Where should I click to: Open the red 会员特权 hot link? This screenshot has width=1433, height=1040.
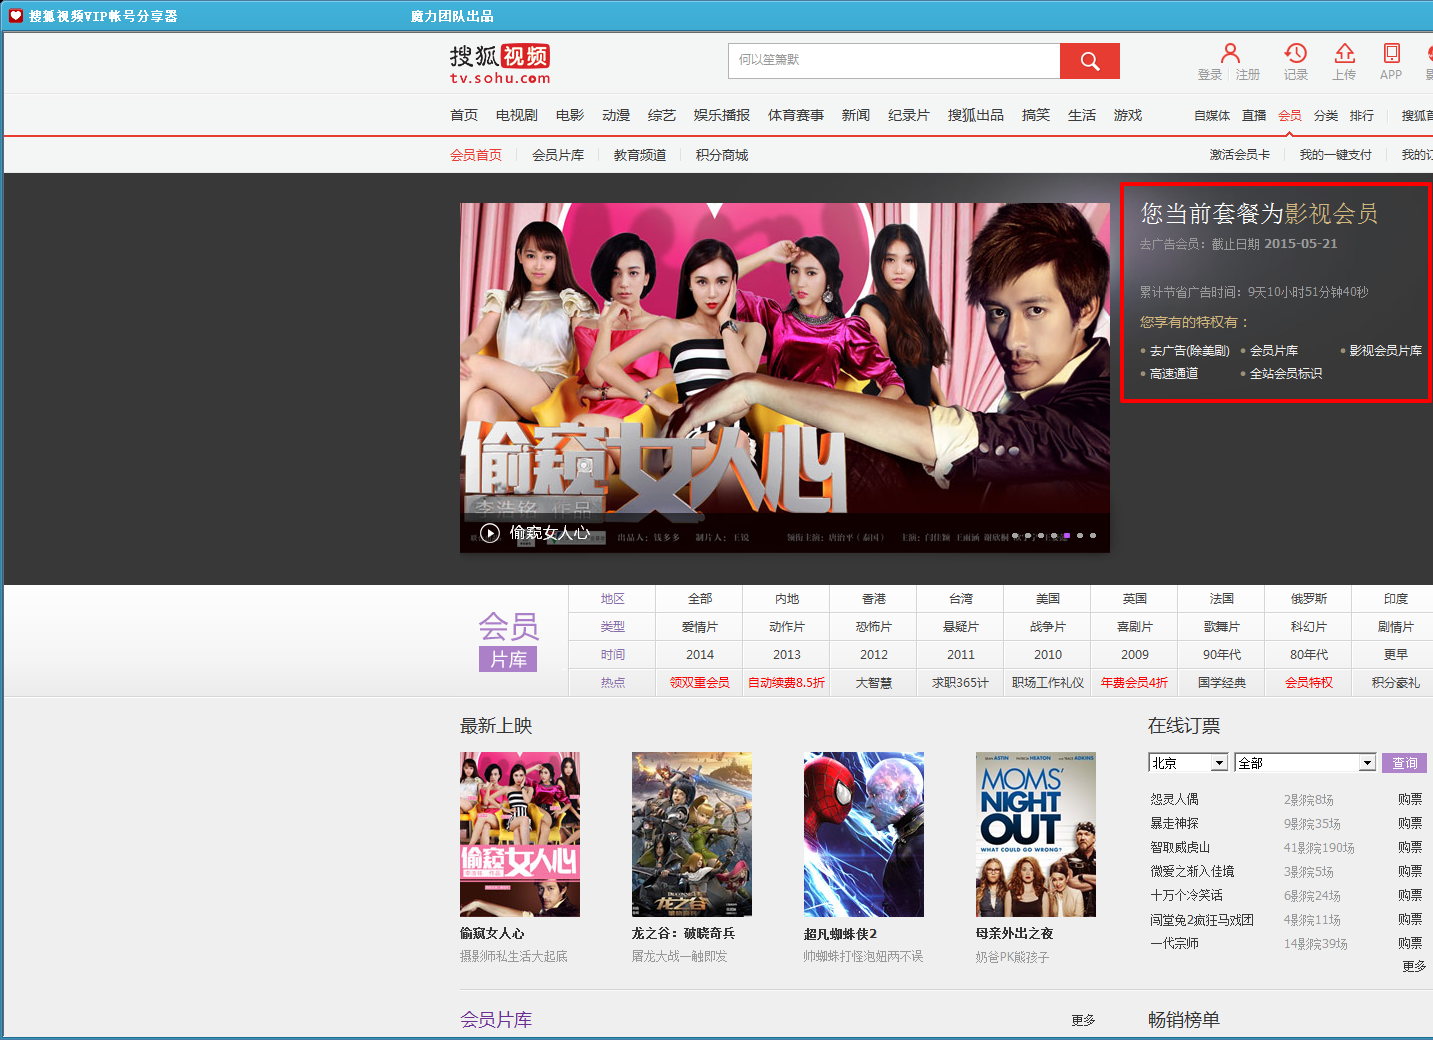[1309, 683]
